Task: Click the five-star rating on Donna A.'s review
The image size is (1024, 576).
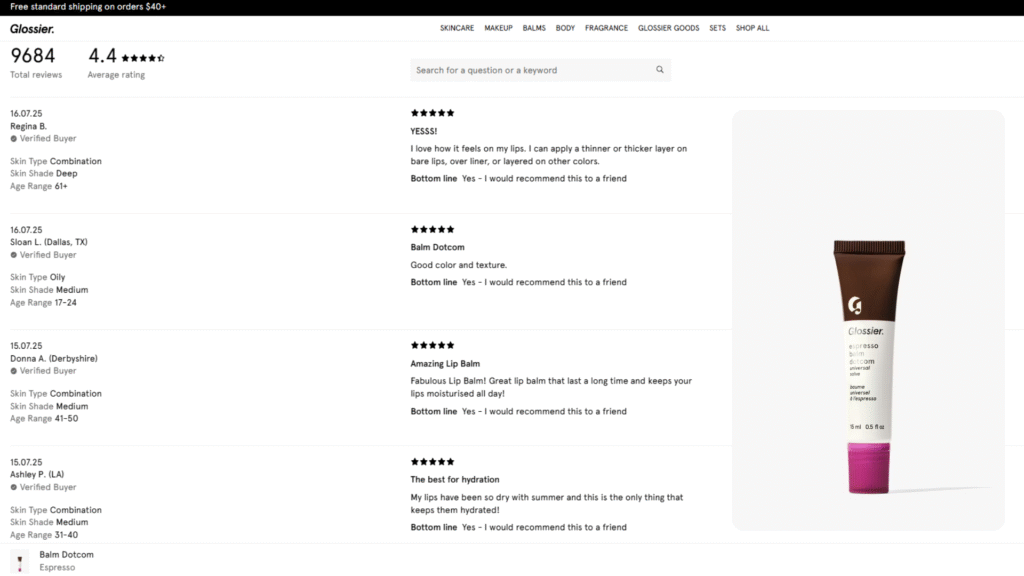Action: tap(432, 345)
